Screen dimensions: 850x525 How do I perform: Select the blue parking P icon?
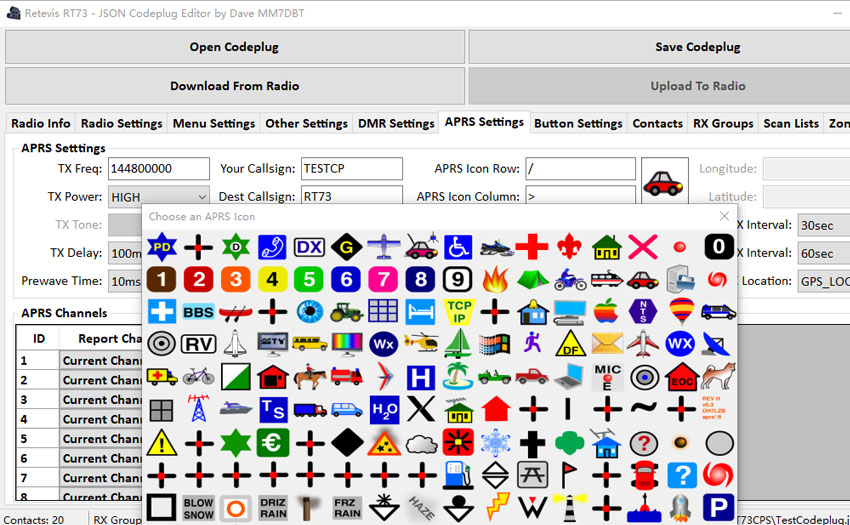pyautogui.click(x=718, y=507)
